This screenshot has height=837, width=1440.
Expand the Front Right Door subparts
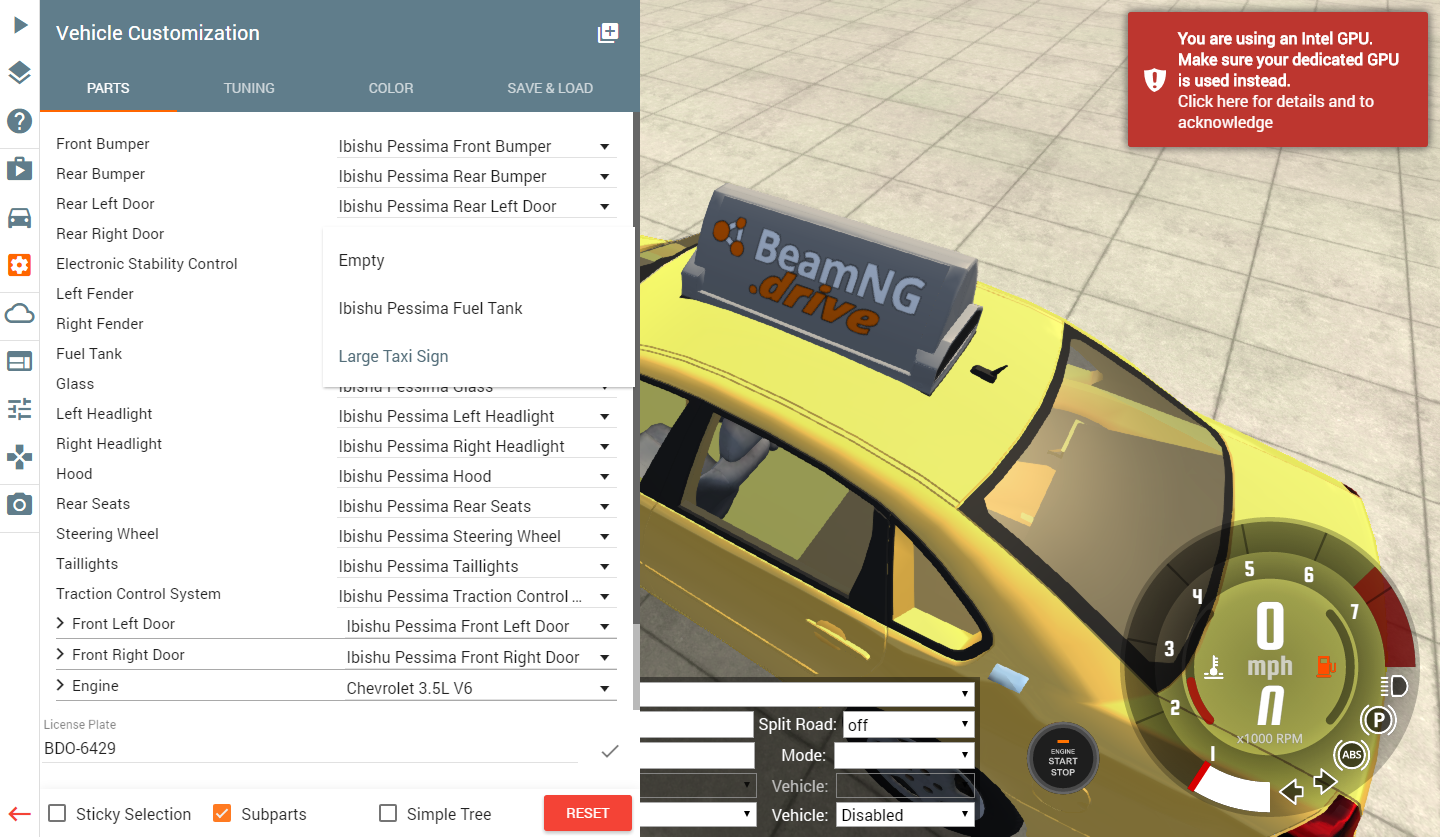tap(61, 655)
